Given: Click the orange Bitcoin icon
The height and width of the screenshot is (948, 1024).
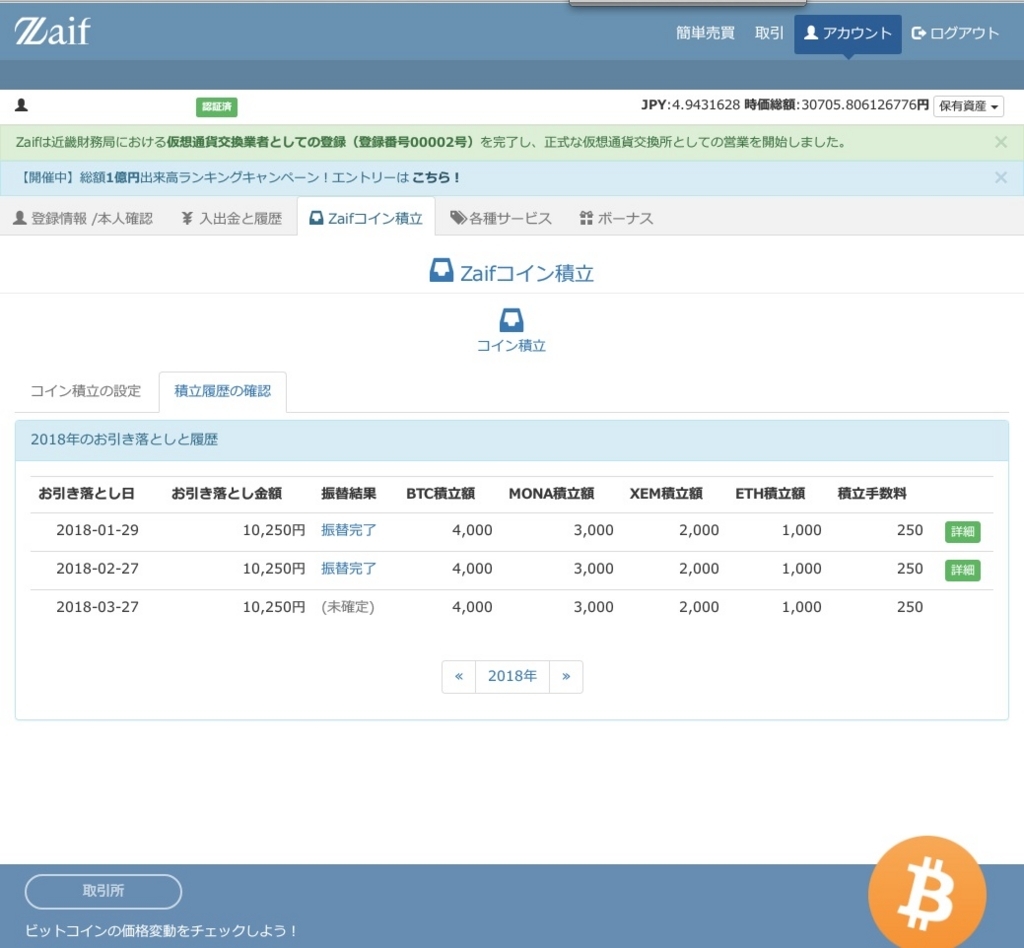Looking at the screenshot, I should 927,894.
